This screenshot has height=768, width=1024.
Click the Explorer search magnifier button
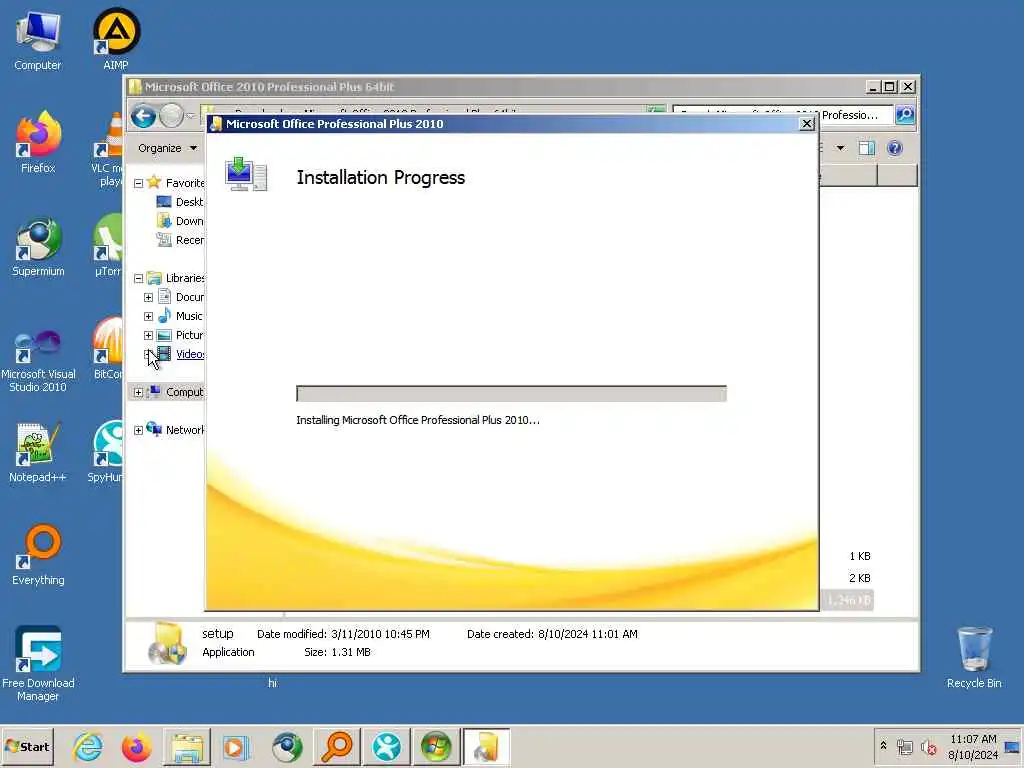(x=904, y=115)
